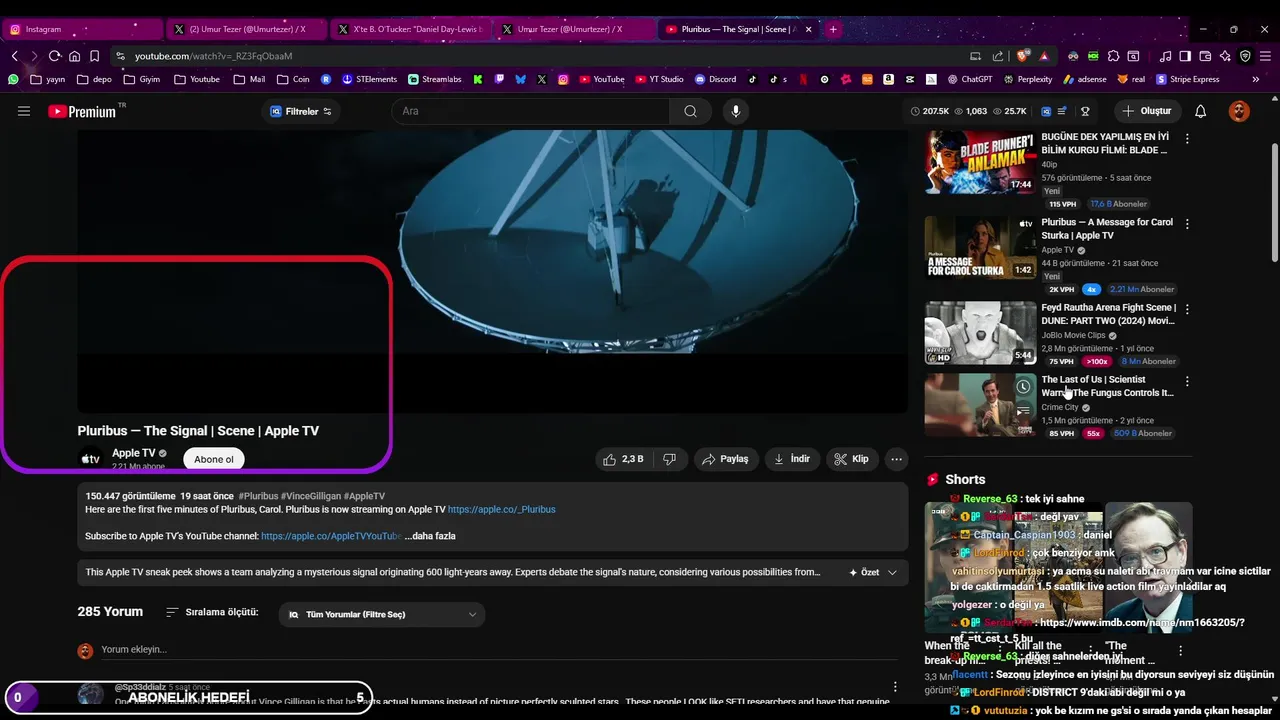Image resolution: width=1280 pixels, height=720 pixels.
Task: Open A Message for Carol Sturka thumbnail
Action: click(980, 247)
